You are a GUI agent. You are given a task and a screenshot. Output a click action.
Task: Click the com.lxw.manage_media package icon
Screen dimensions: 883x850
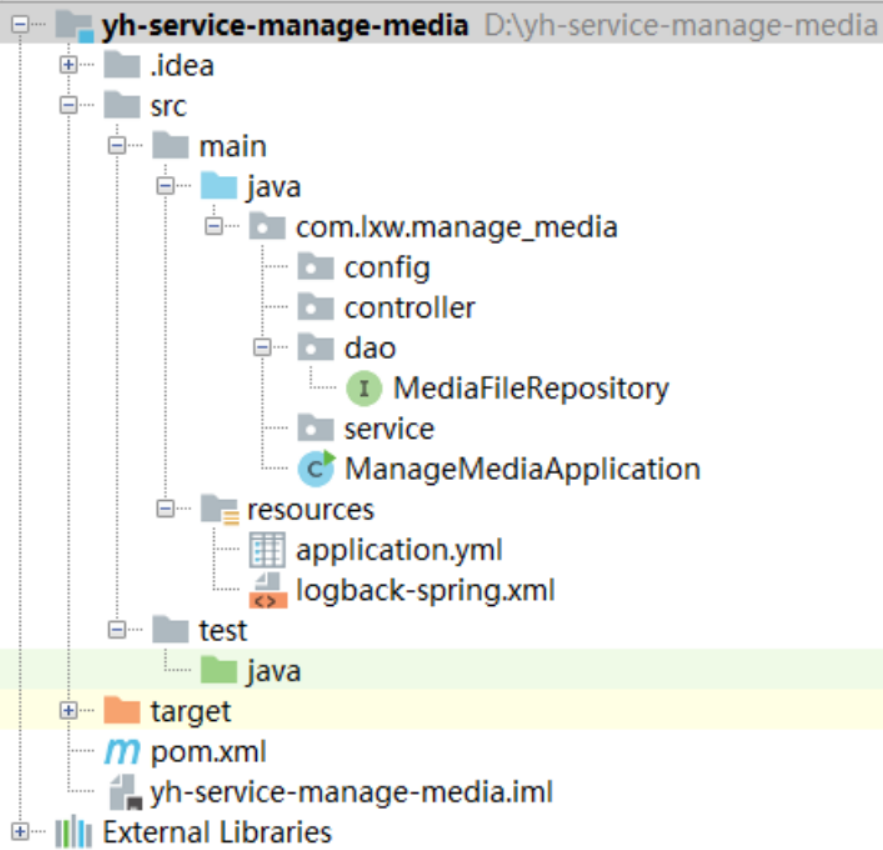[x=267, y=227]
